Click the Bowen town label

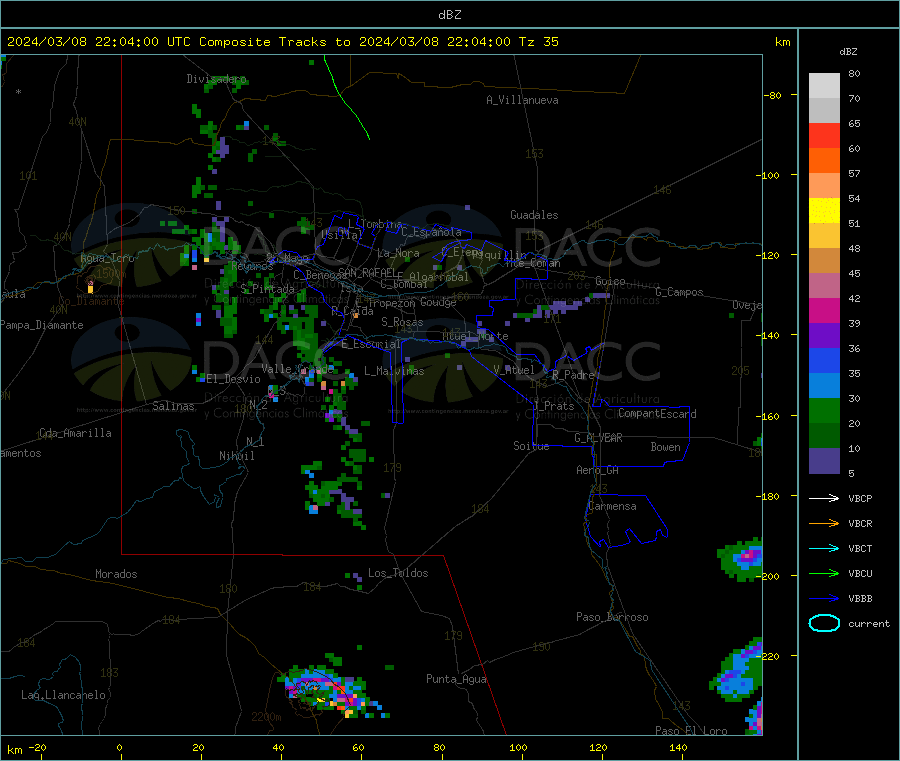tap(665, 447)
